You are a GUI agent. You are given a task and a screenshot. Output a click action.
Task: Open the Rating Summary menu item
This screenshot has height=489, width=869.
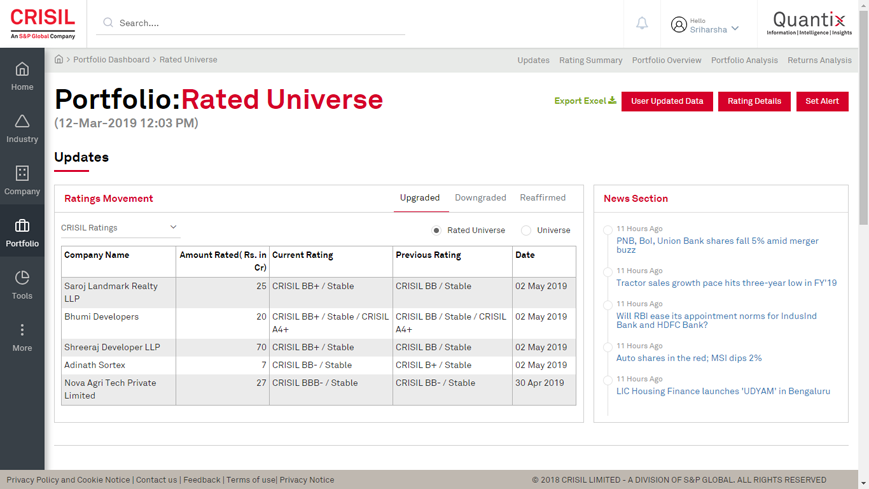coord(590,60)
